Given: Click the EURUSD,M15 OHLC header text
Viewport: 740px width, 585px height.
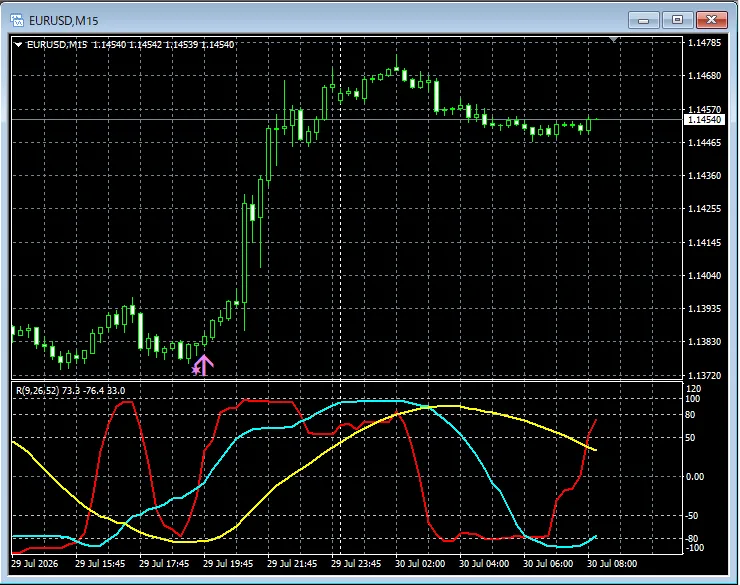Looking at the screenshot, I should (130, 45).
